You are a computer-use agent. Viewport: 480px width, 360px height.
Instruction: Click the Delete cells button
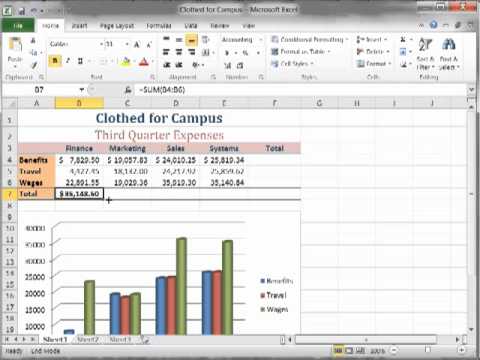click(x=373, y=52)
